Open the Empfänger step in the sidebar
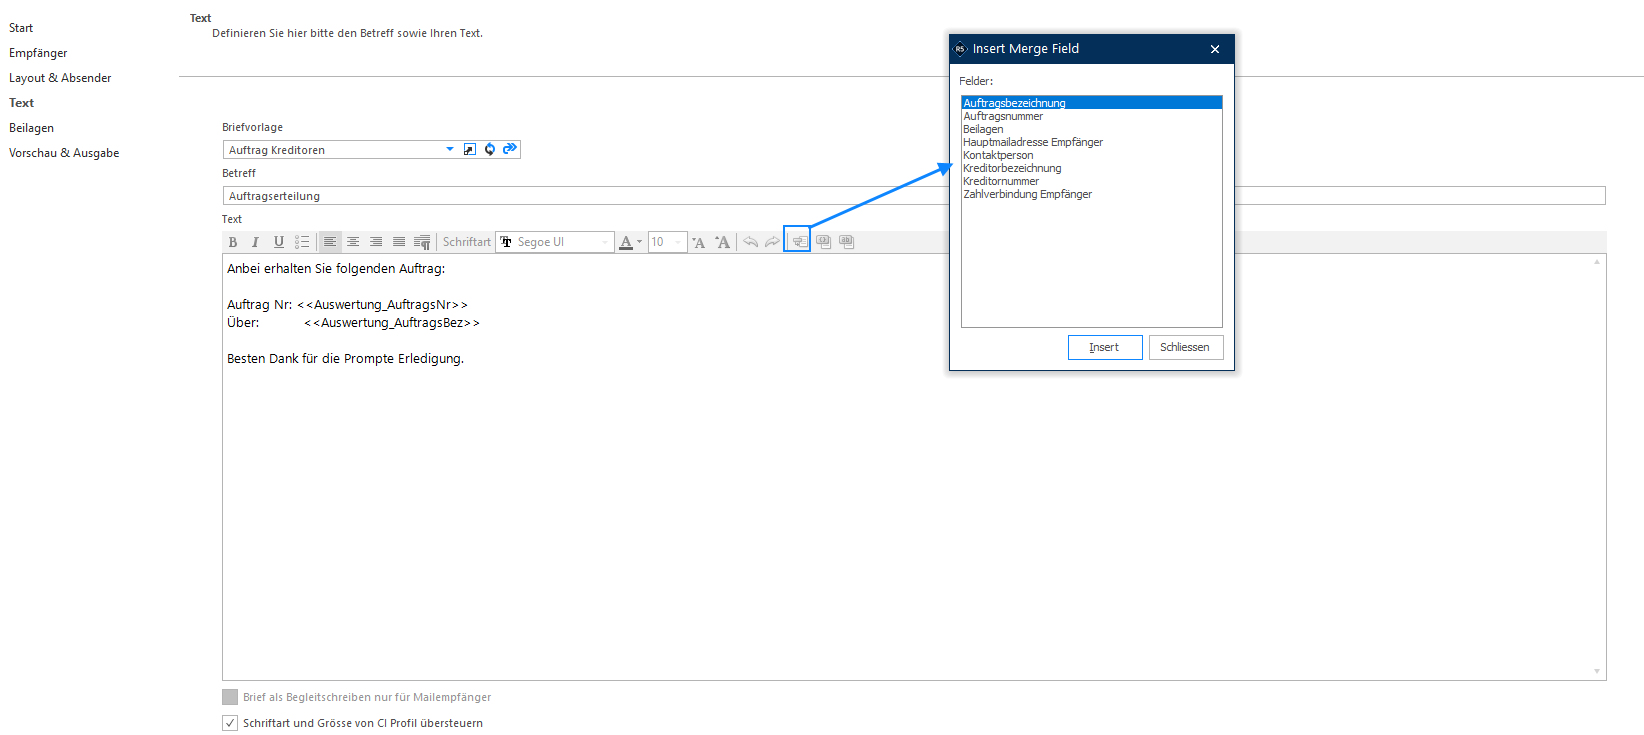This screenshot has width=1644, height=735. tap(38, 53)
